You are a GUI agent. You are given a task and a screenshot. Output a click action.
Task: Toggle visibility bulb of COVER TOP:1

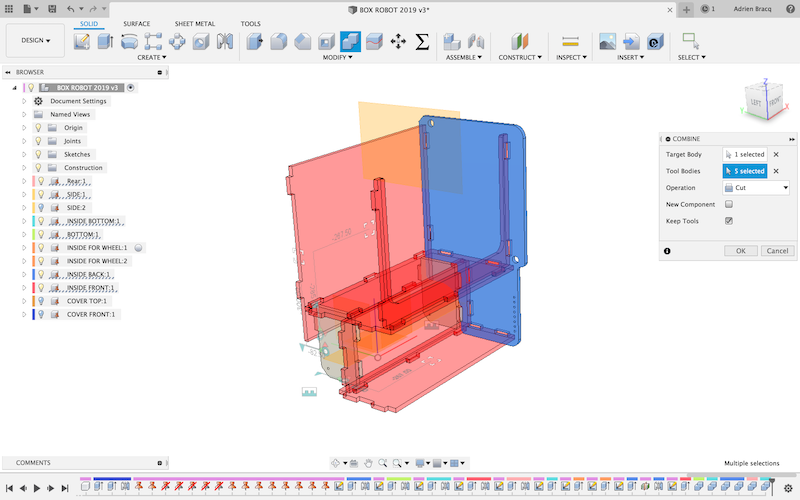coord(41,301)
